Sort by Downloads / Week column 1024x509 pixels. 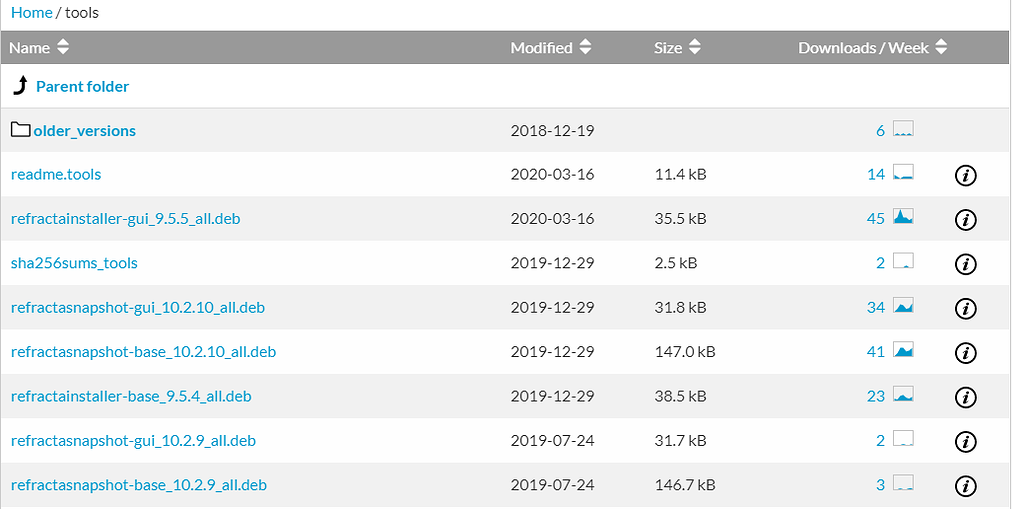click(x=872, y=48)
